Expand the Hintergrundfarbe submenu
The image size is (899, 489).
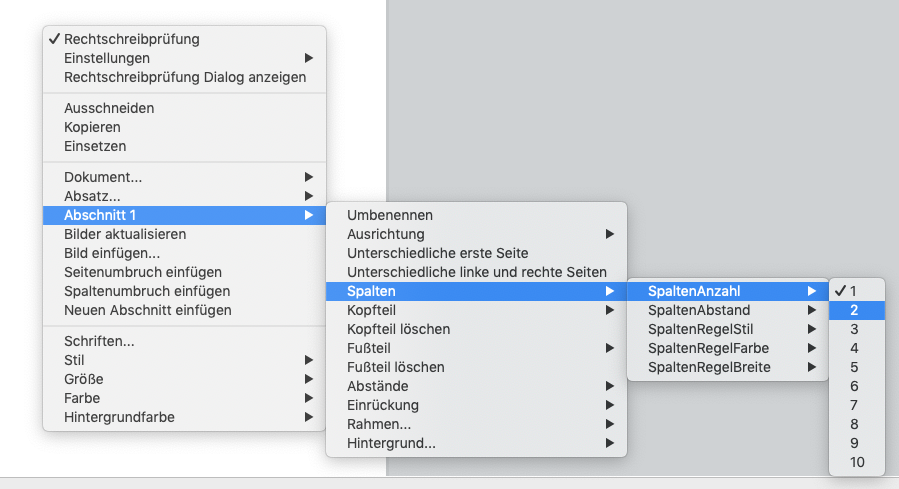[x=119, y=417]
